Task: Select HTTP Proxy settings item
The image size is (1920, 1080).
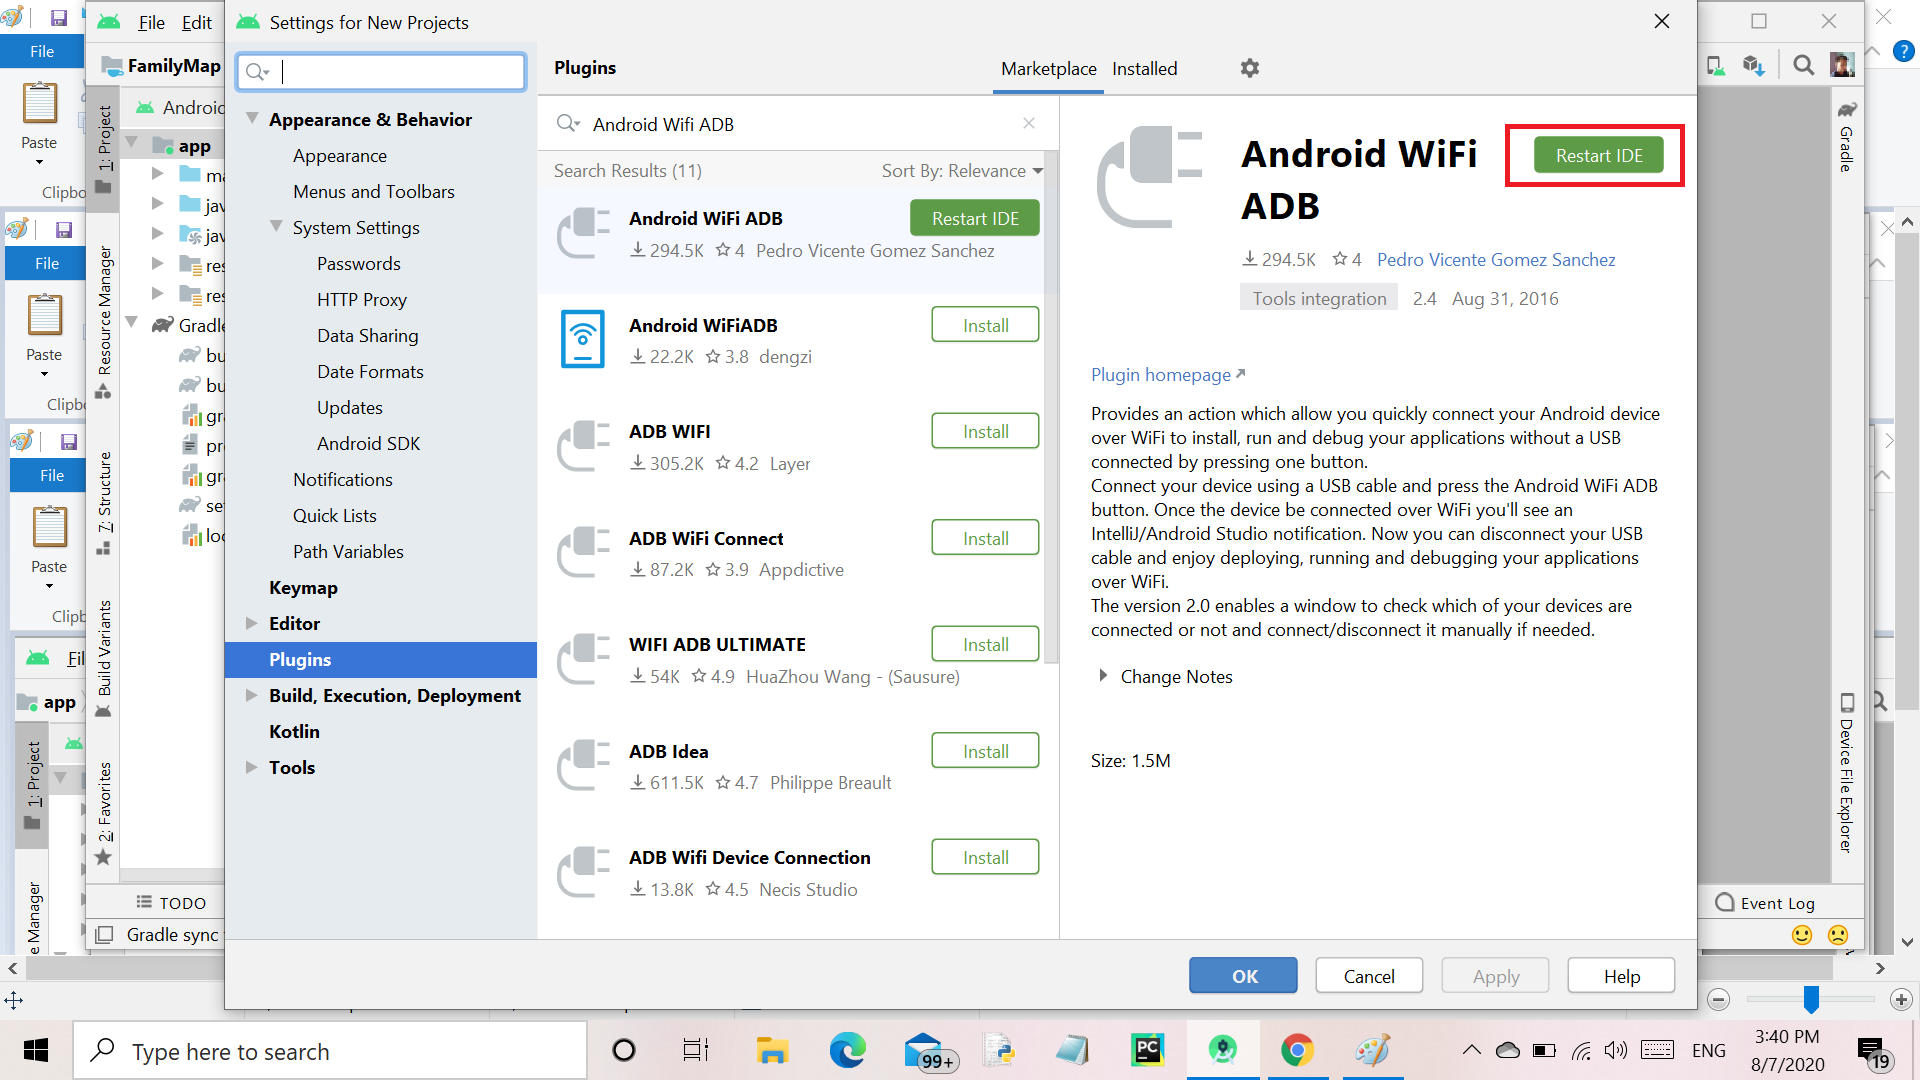Action: click(x=361, y=300)
